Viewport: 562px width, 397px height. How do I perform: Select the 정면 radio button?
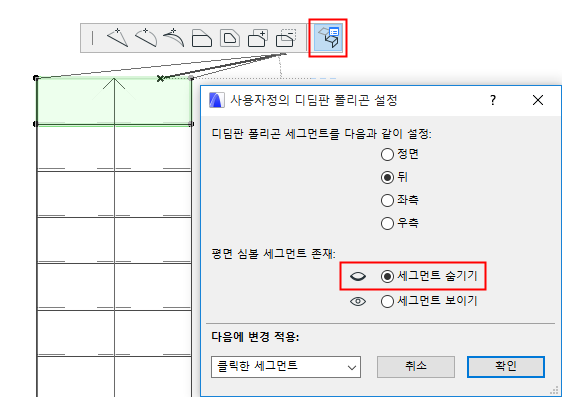[x=387, y=154]
